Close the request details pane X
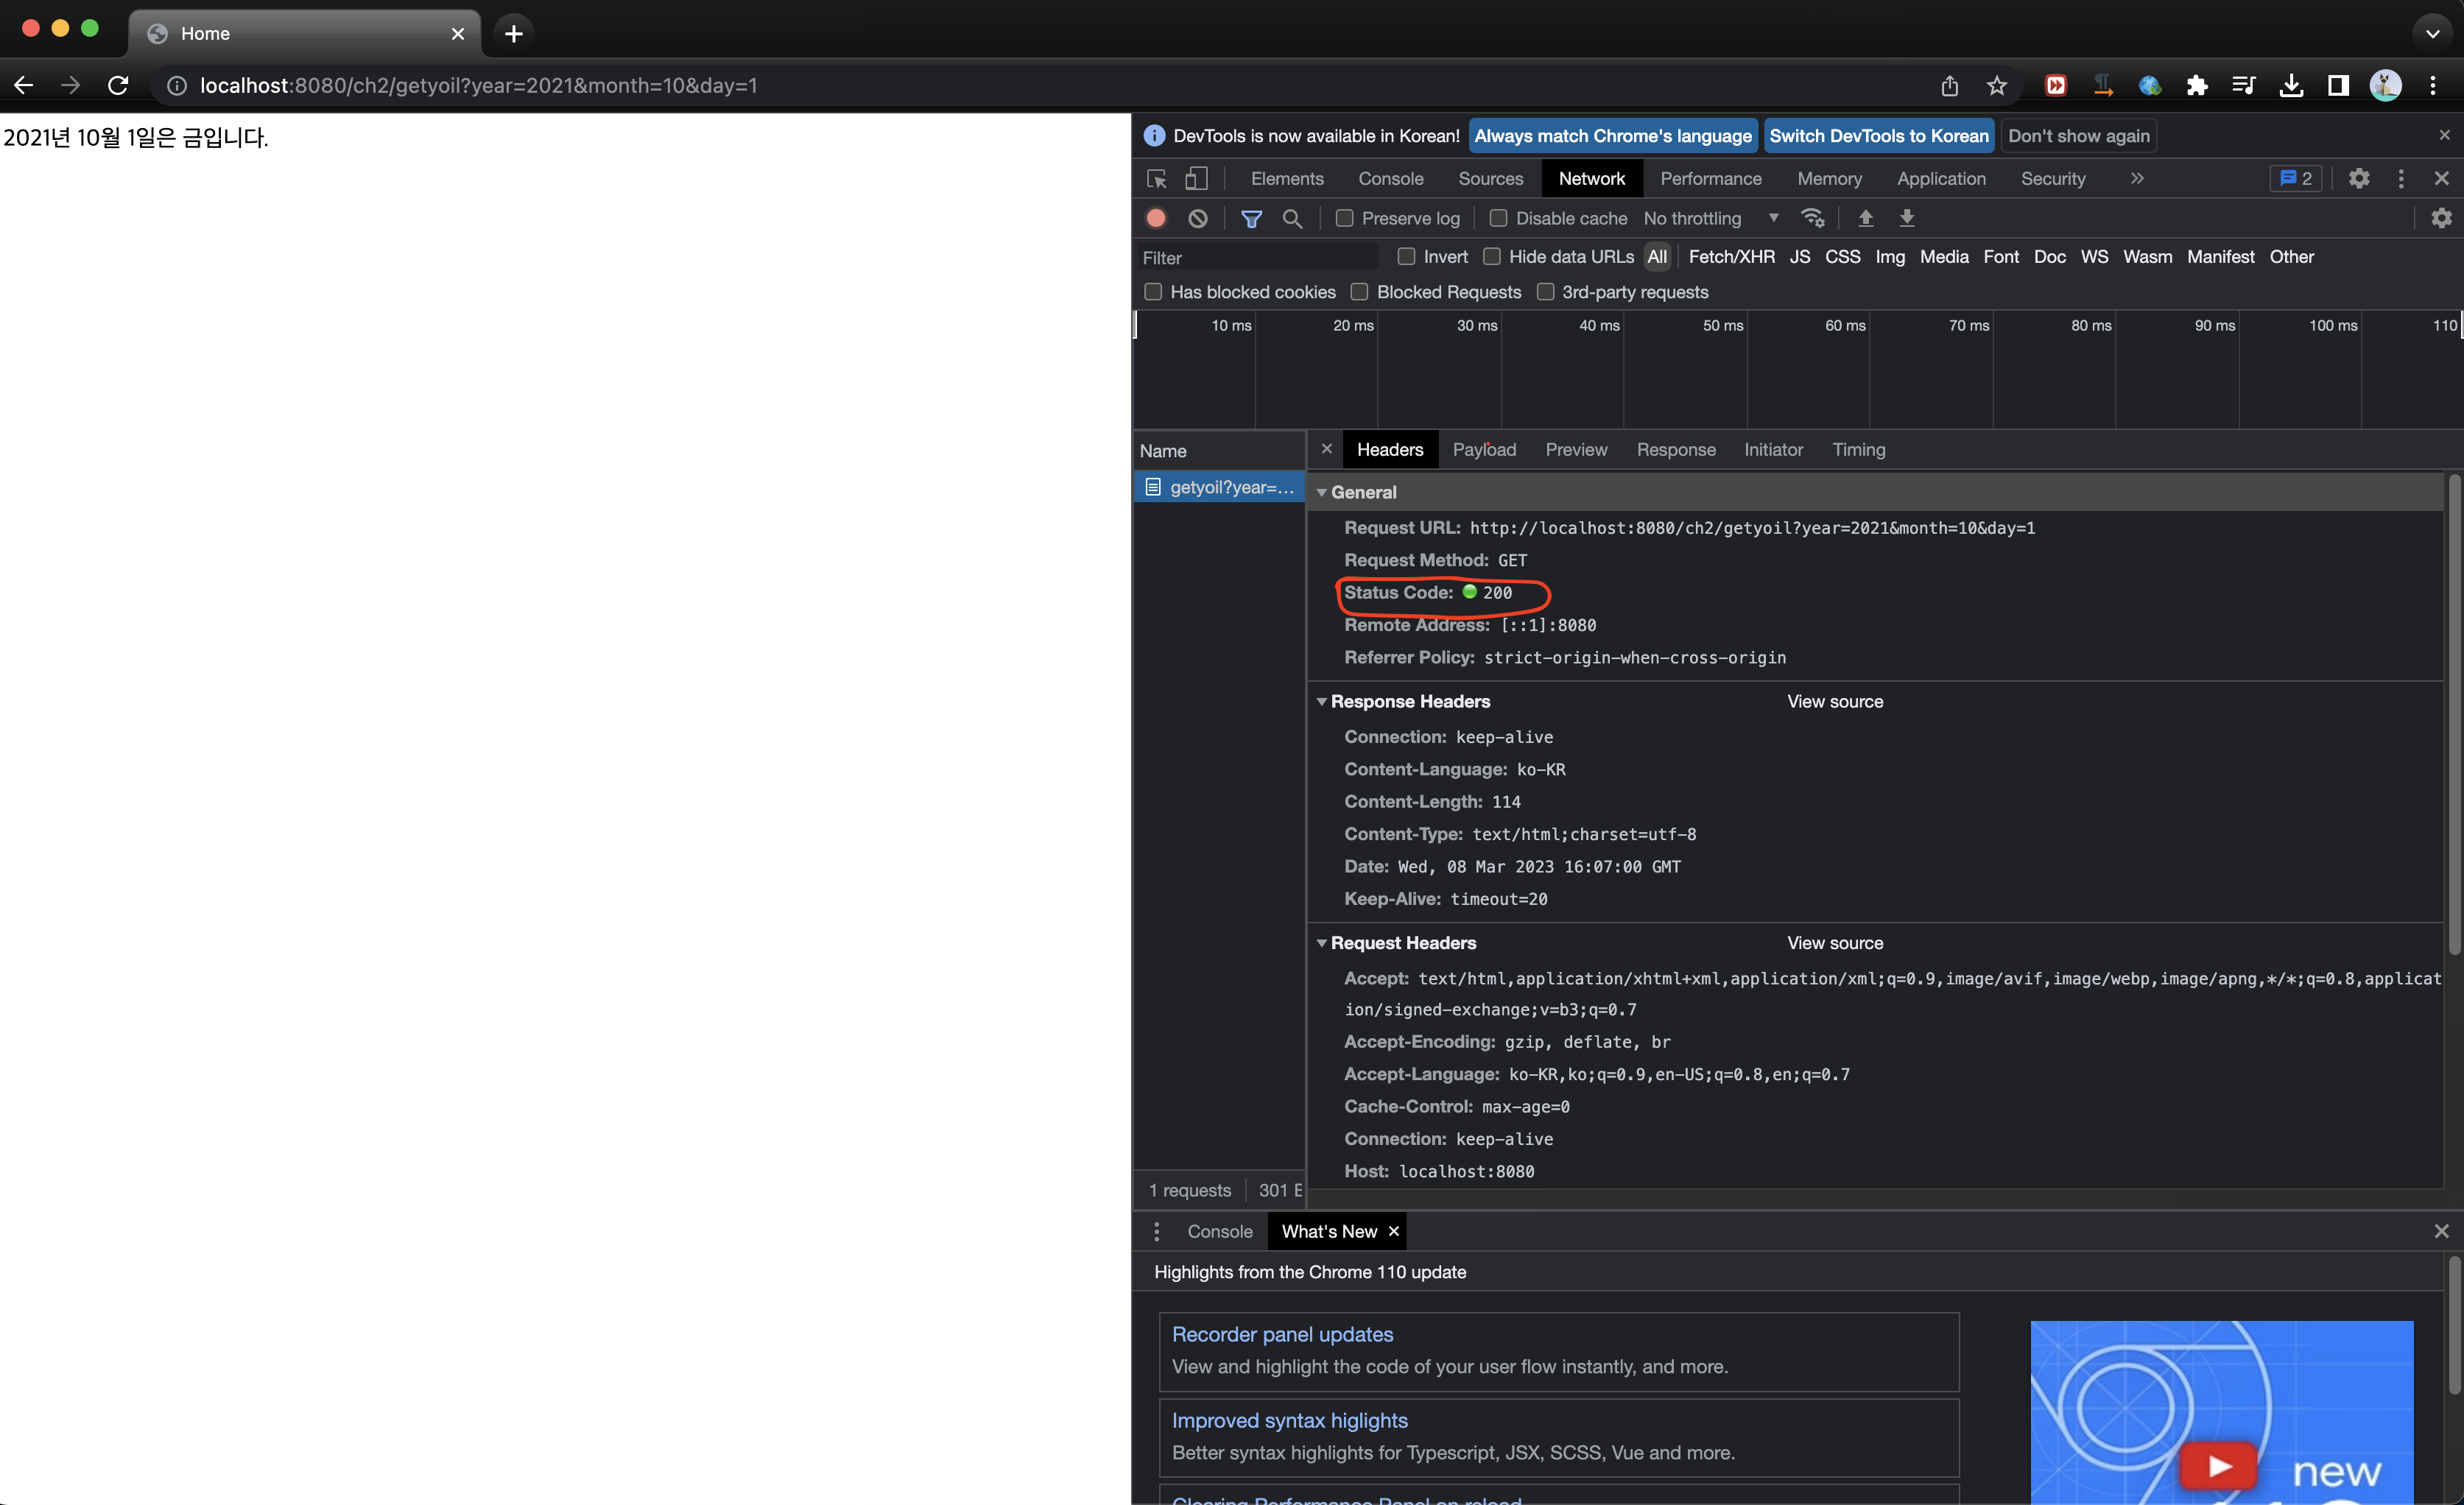The image size is (2464, 1505). [1326, 450]
